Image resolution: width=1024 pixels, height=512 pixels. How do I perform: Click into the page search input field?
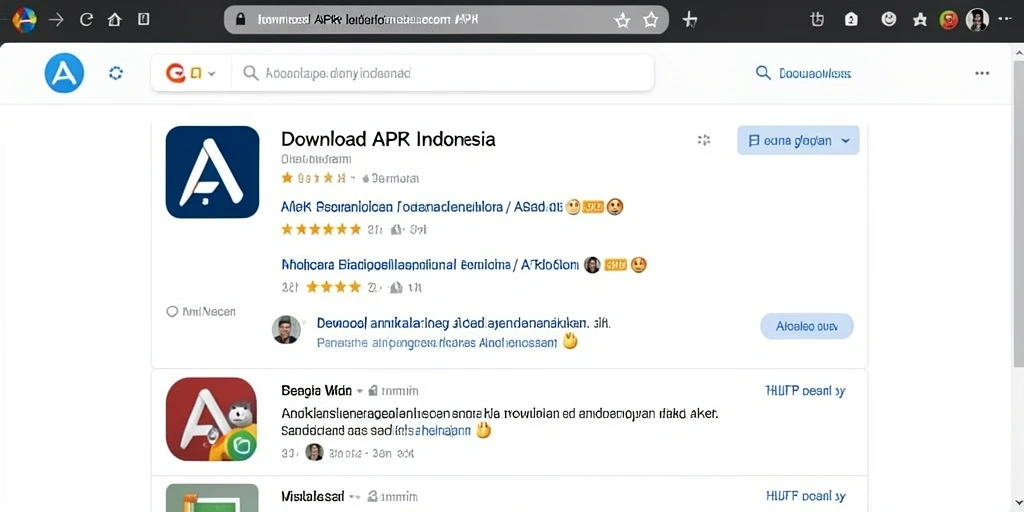click(x=444, y=73)
